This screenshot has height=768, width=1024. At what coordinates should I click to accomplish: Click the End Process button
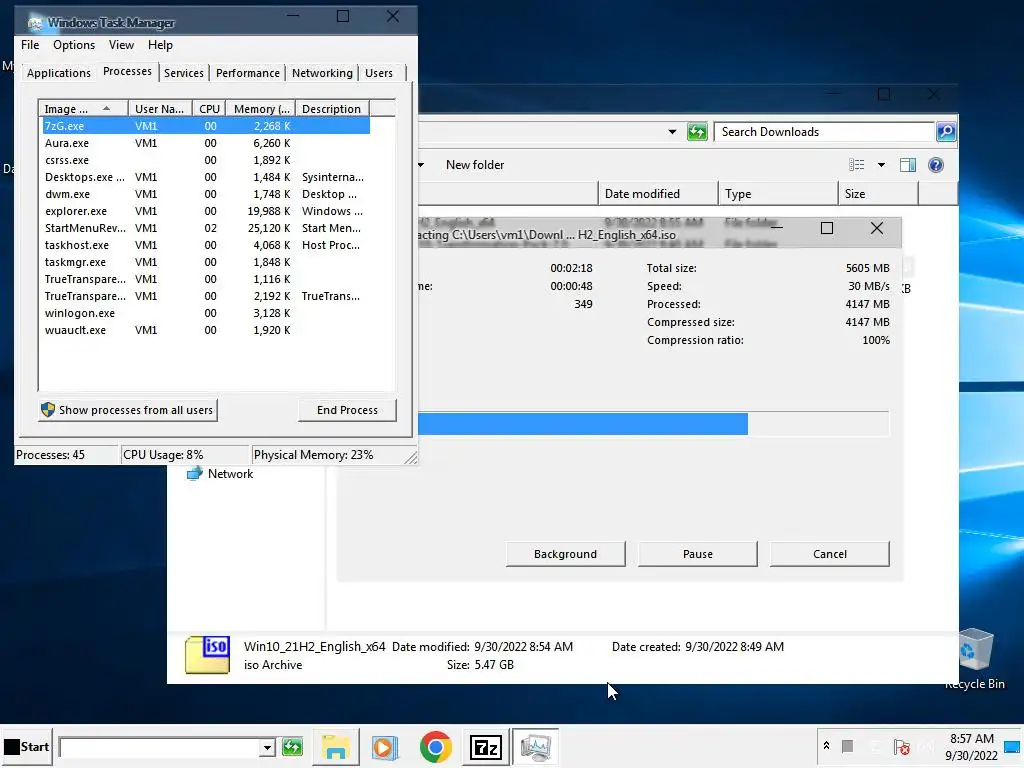coord(347,410)
